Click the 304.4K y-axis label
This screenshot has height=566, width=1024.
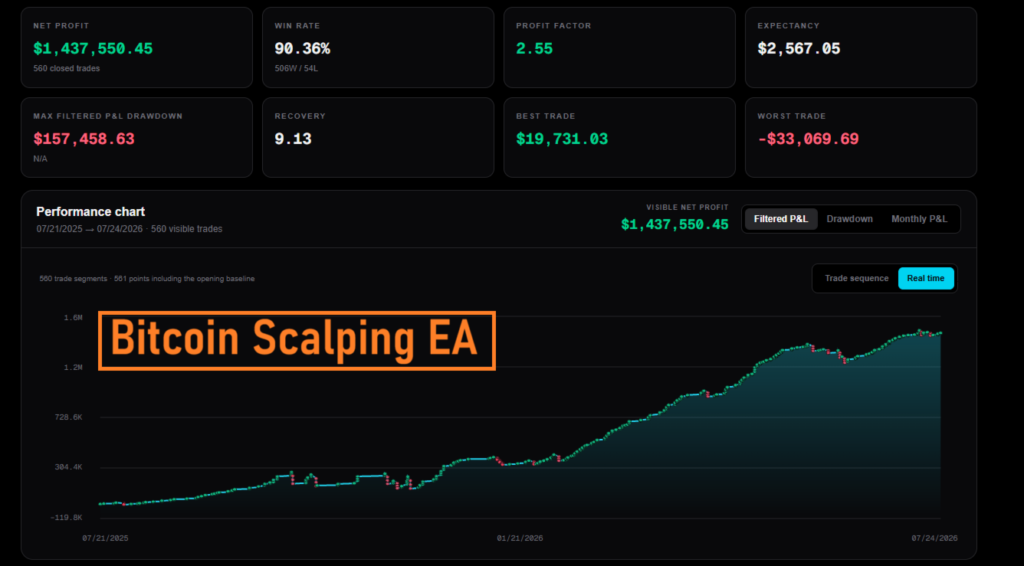[x=69, y=467]
